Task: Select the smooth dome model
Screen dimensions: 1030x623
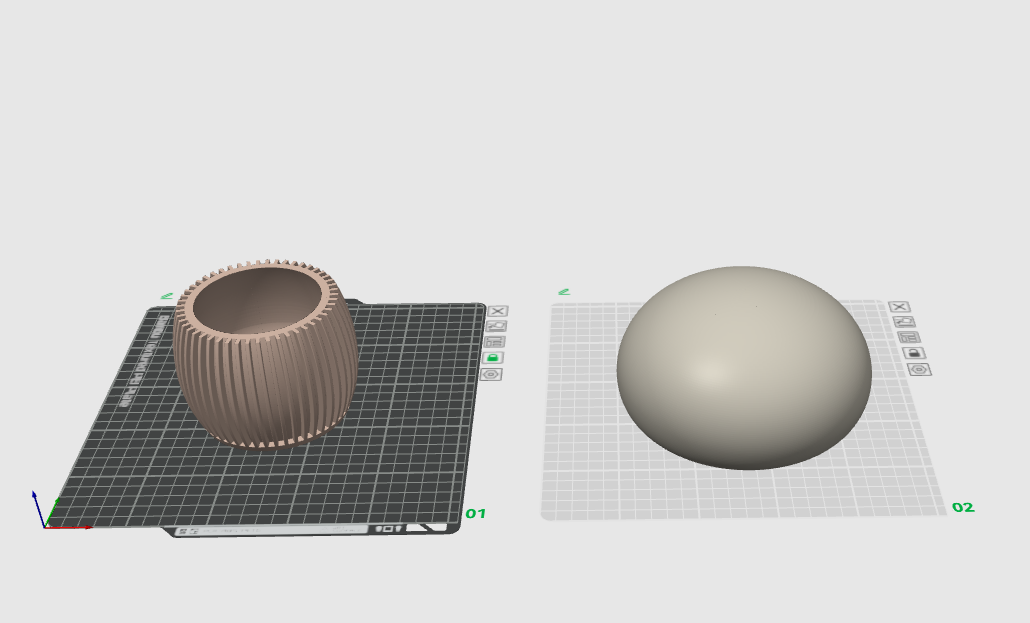Action: [x=743, y=370]
